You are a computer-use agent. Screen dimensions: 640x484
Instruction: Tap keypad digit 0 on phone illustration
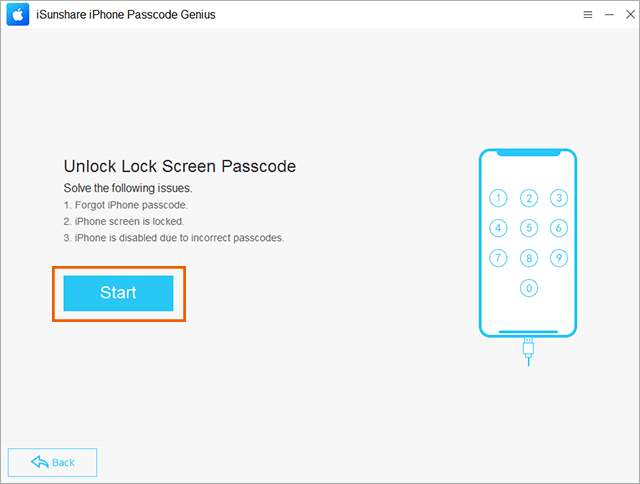(x=529, y=288)
